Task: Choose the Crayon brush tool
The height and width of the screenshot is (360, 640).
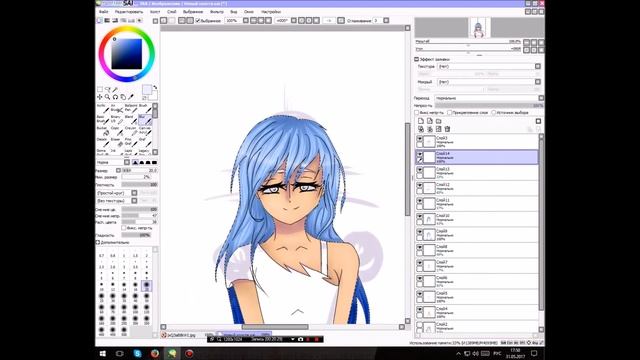Action: pos(131,131)
